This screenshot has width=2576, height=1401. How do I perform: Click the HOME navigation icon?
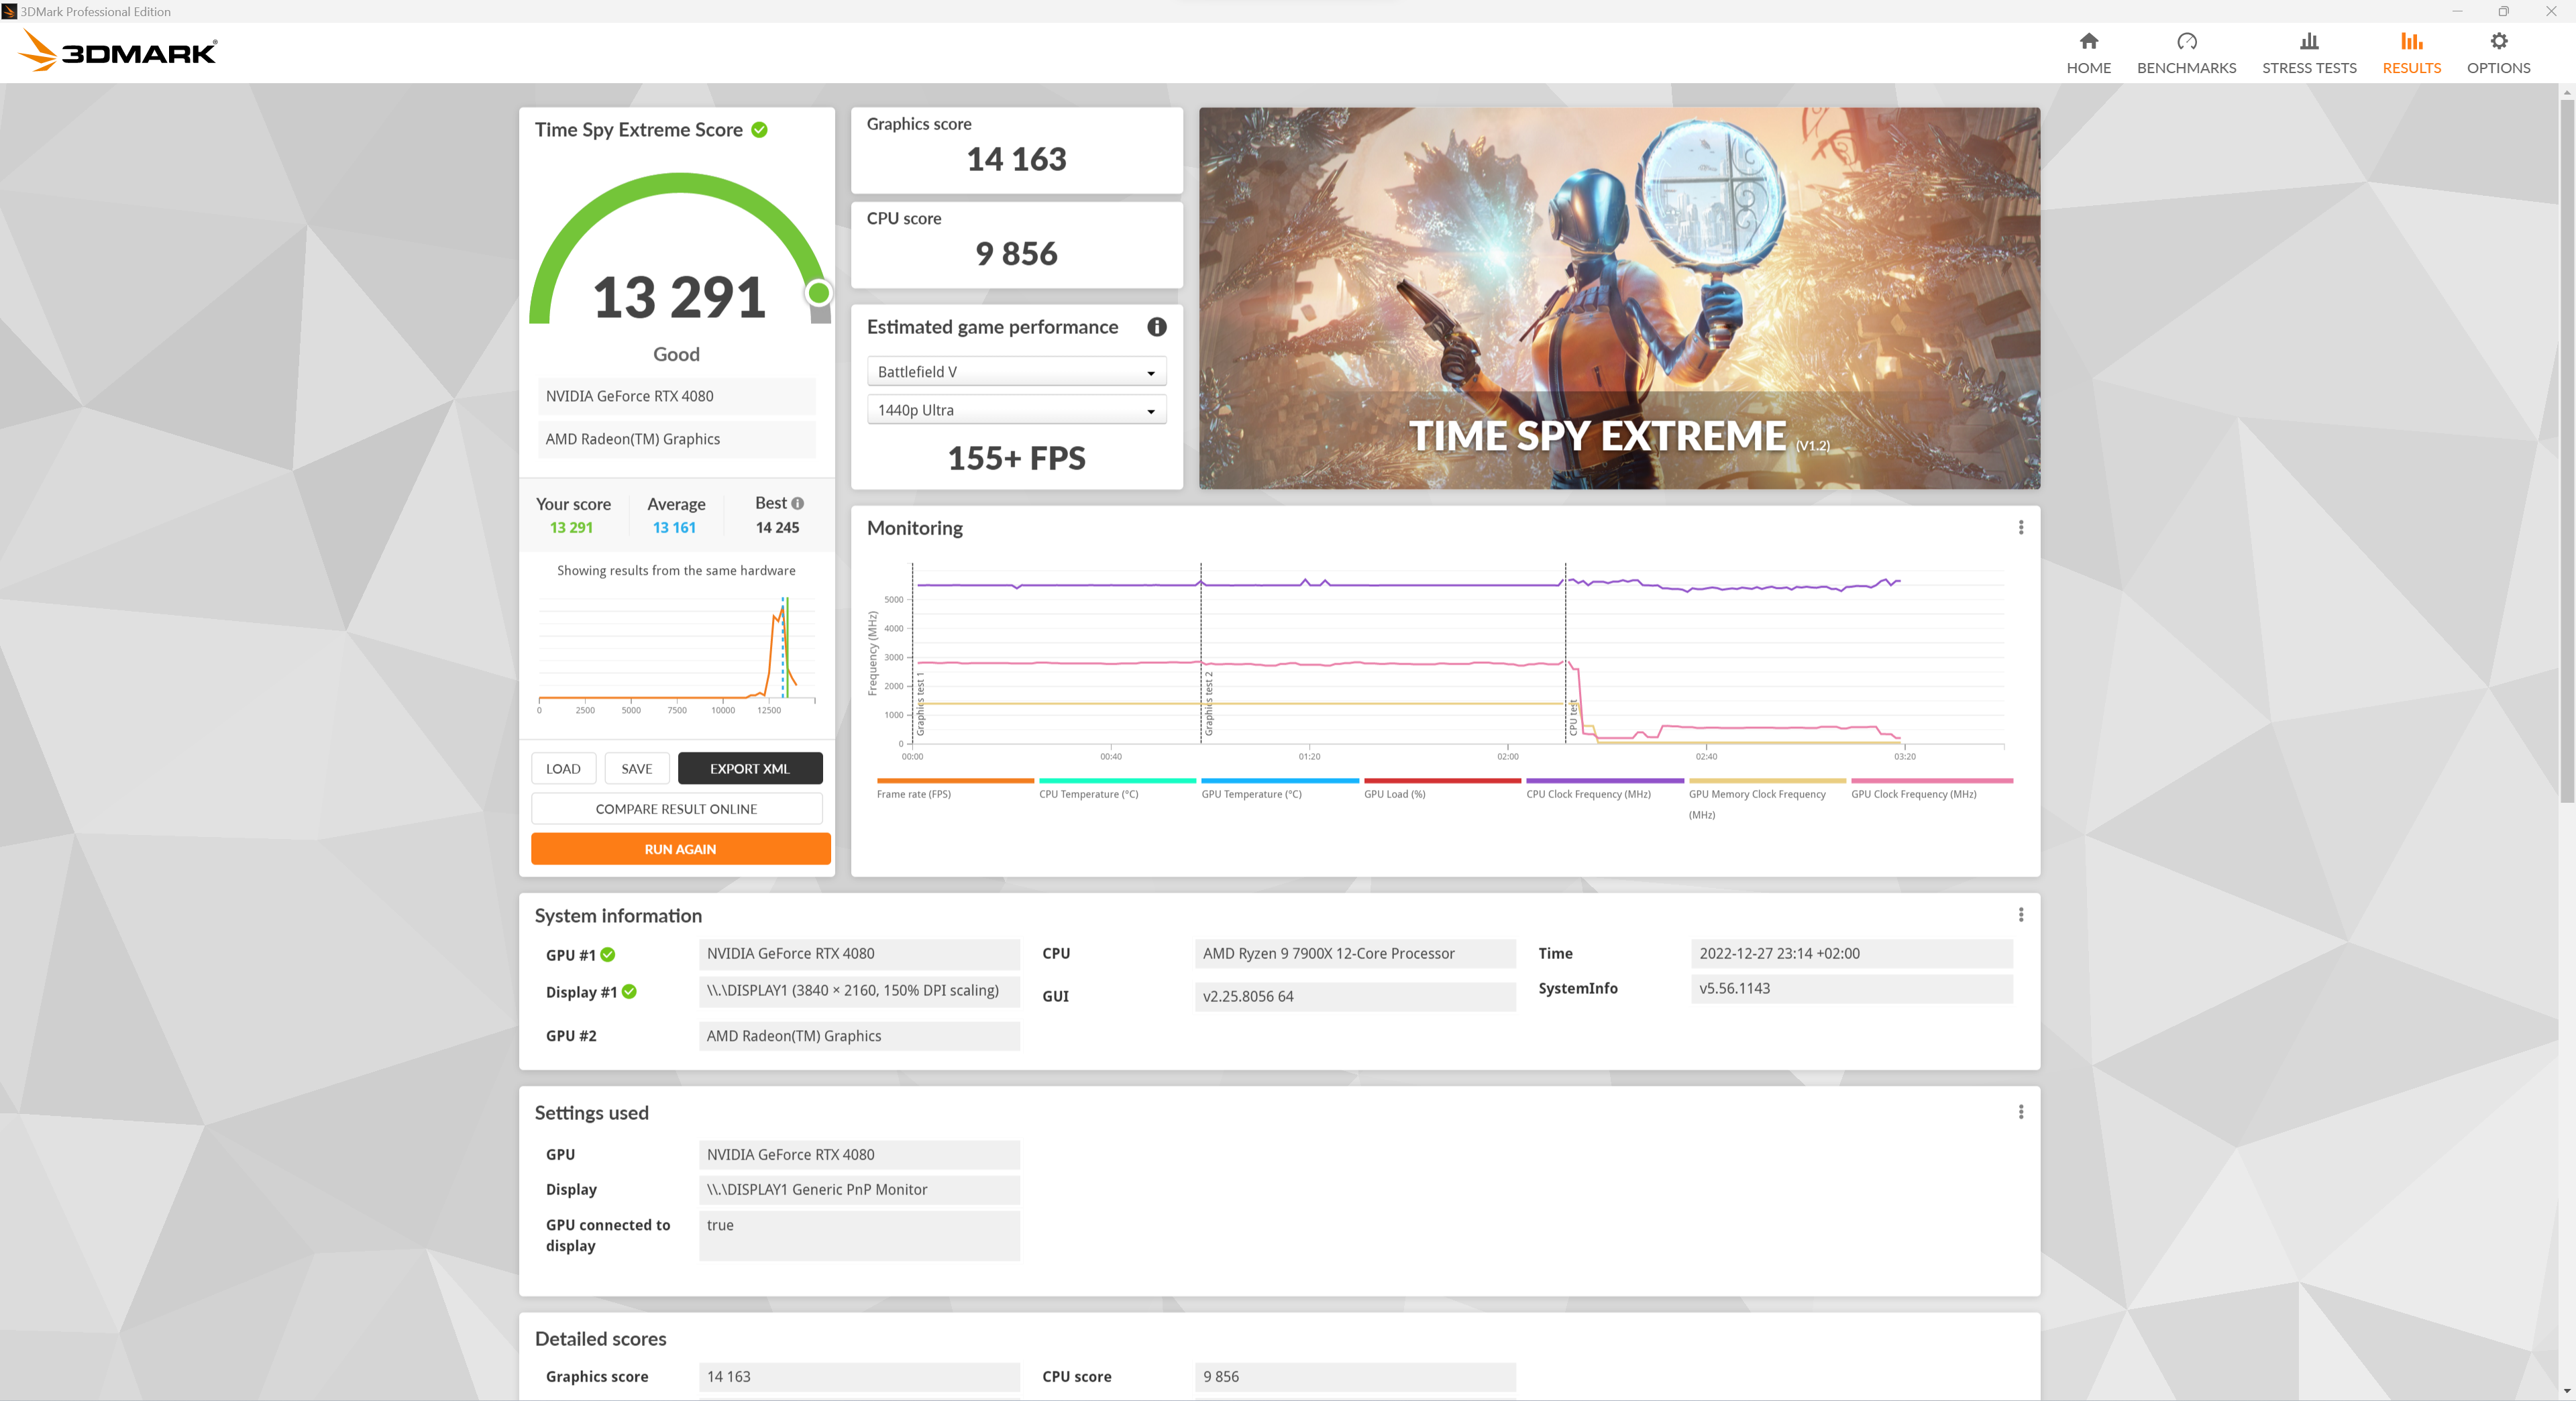pos(2088,45)
